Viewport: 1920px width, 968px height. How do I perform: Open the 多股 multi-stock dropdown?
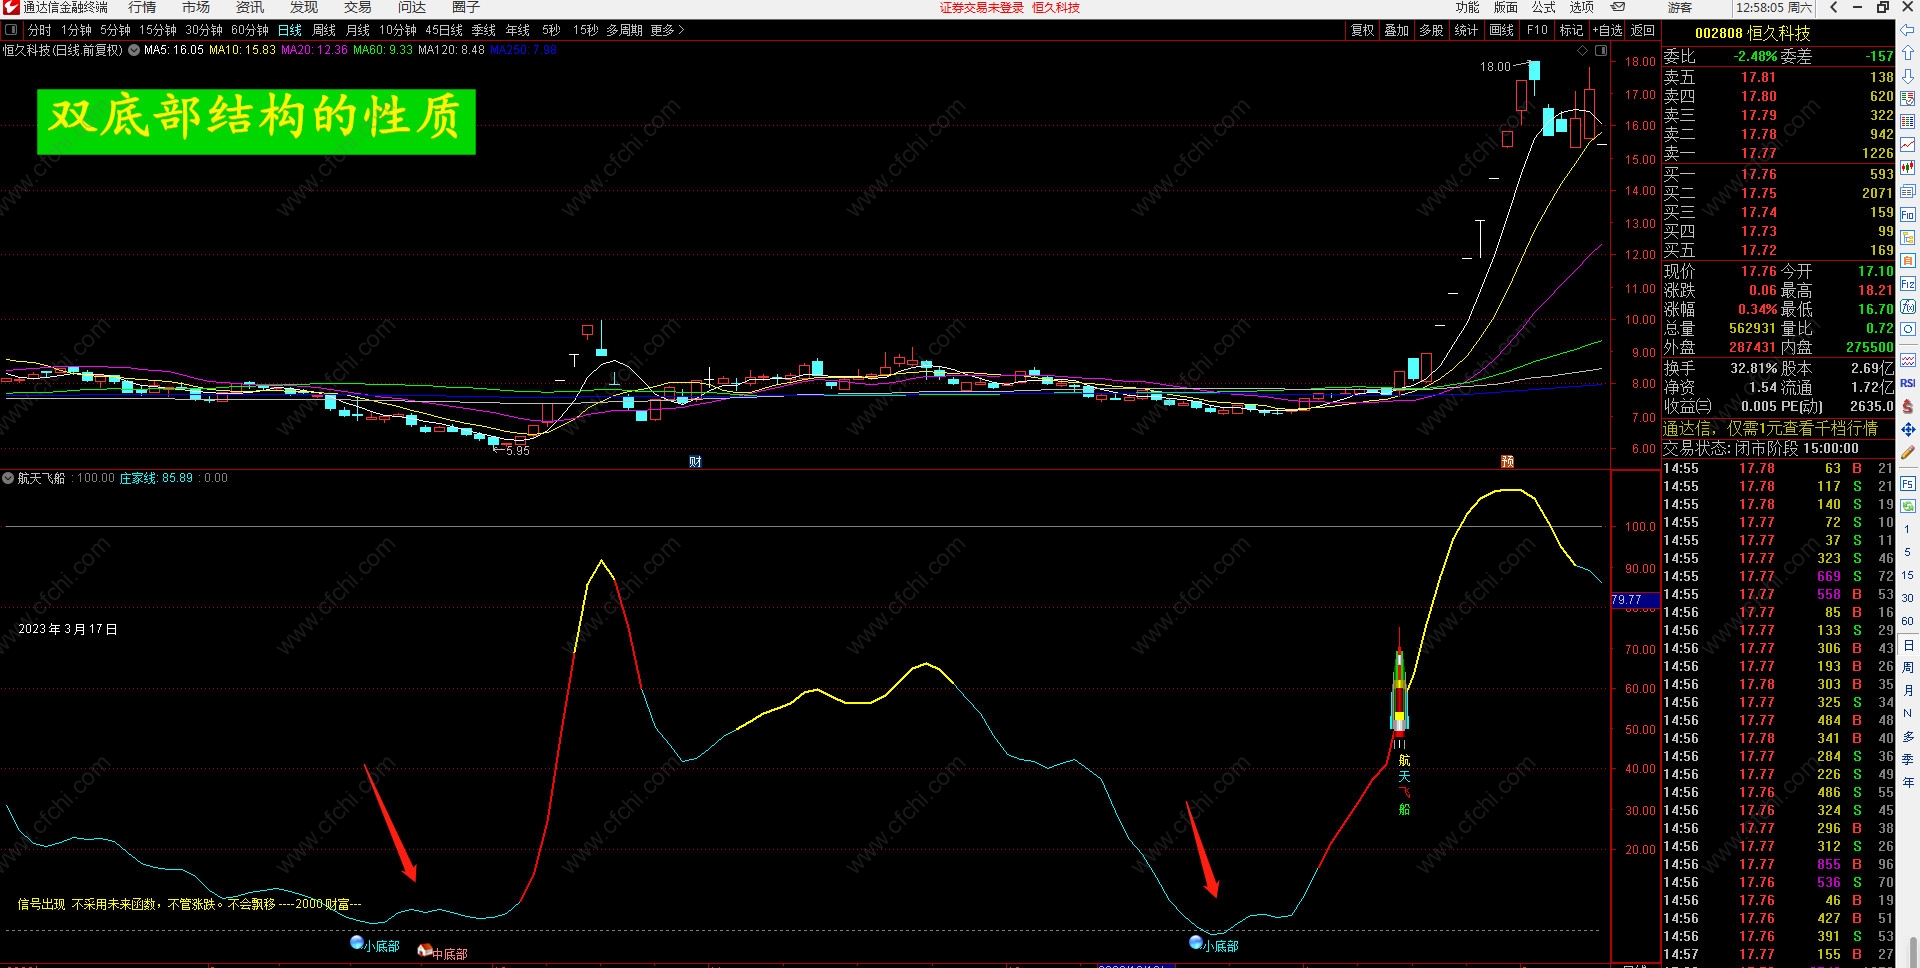(1431, 30)
